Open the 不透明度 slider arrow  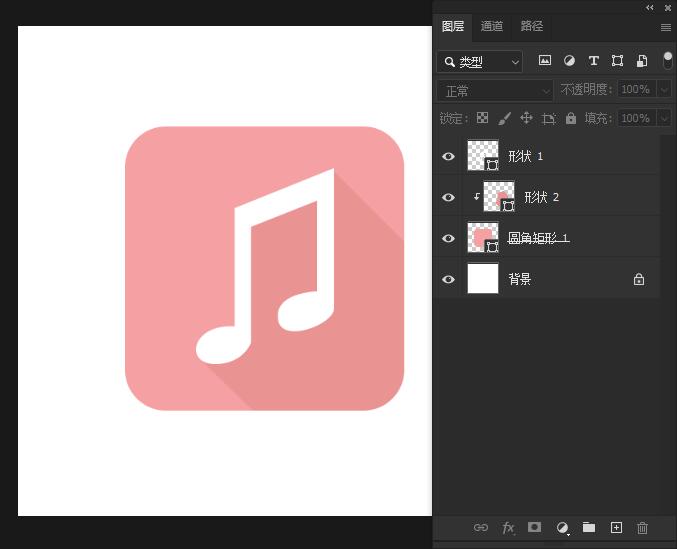click(664, 89)
